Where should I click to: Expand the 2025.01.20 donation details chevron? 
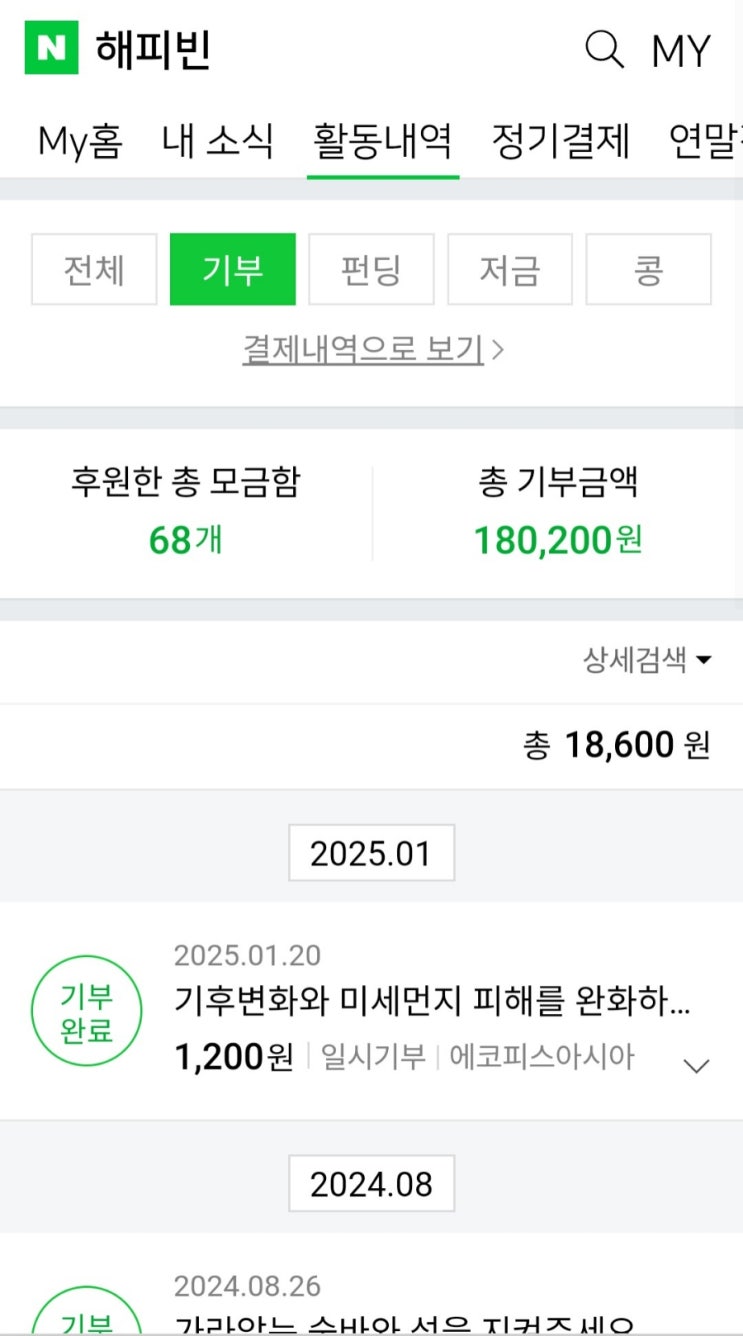coord(695,1066)
